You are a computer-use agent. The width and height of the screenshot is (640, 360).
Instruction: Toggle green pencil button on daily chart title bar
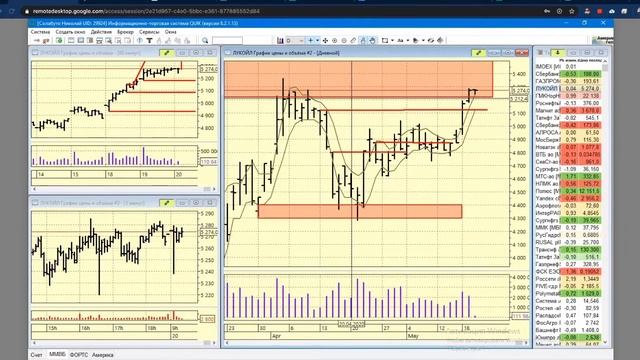tap(478, 53)
